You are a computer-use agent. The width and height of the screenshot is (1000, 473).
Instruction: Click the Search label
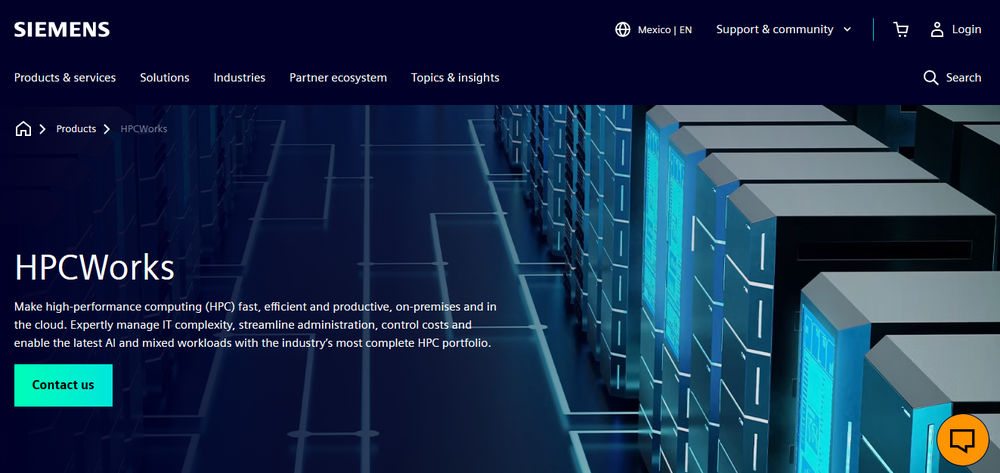[x=964, y=78]
